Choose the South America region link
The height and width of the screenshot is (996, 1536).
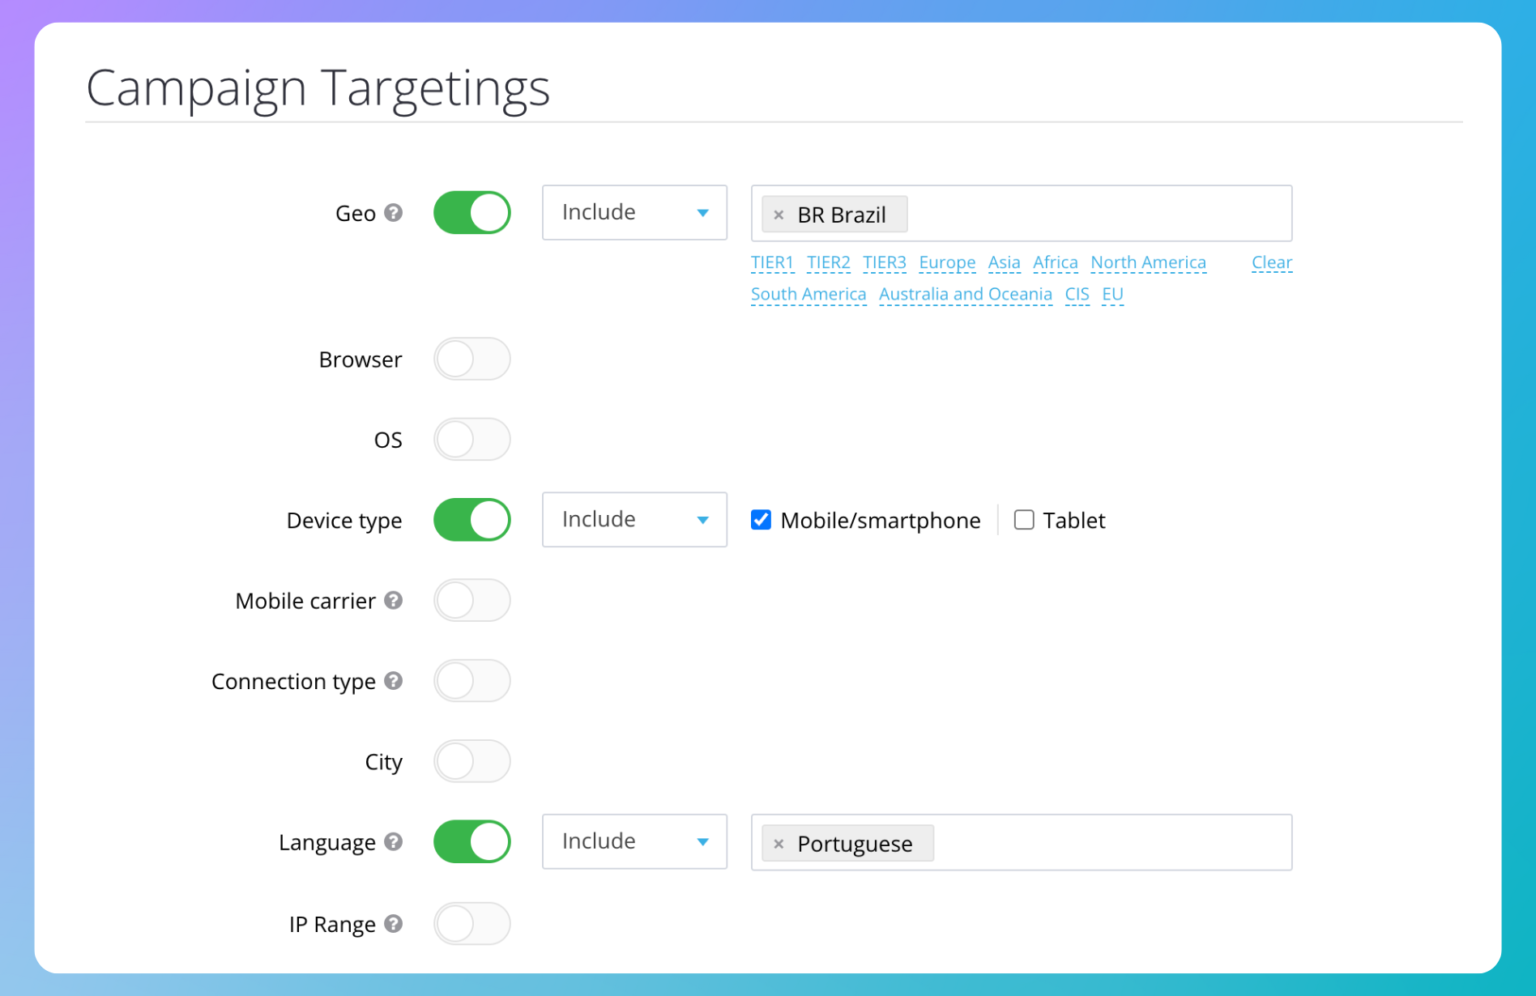[808, 295]
